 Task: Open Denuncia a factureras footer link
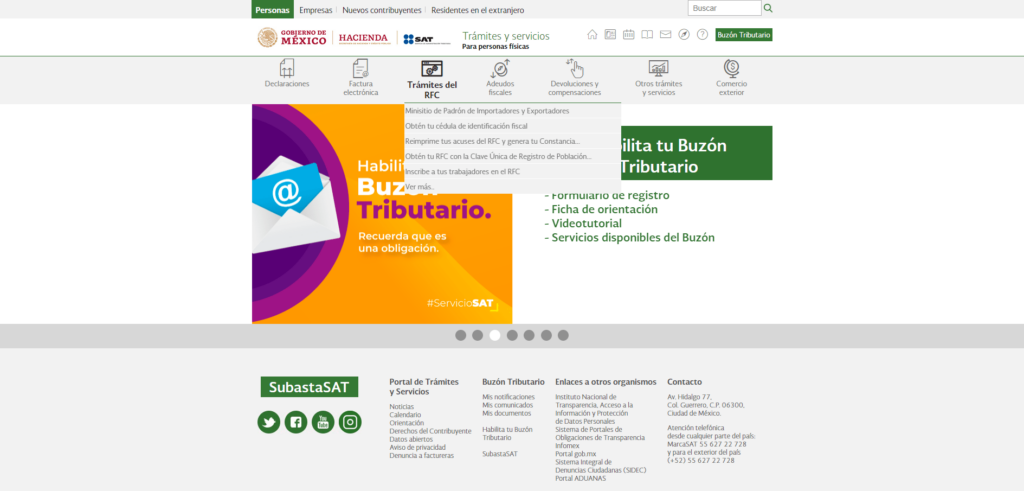click(421, 456)
